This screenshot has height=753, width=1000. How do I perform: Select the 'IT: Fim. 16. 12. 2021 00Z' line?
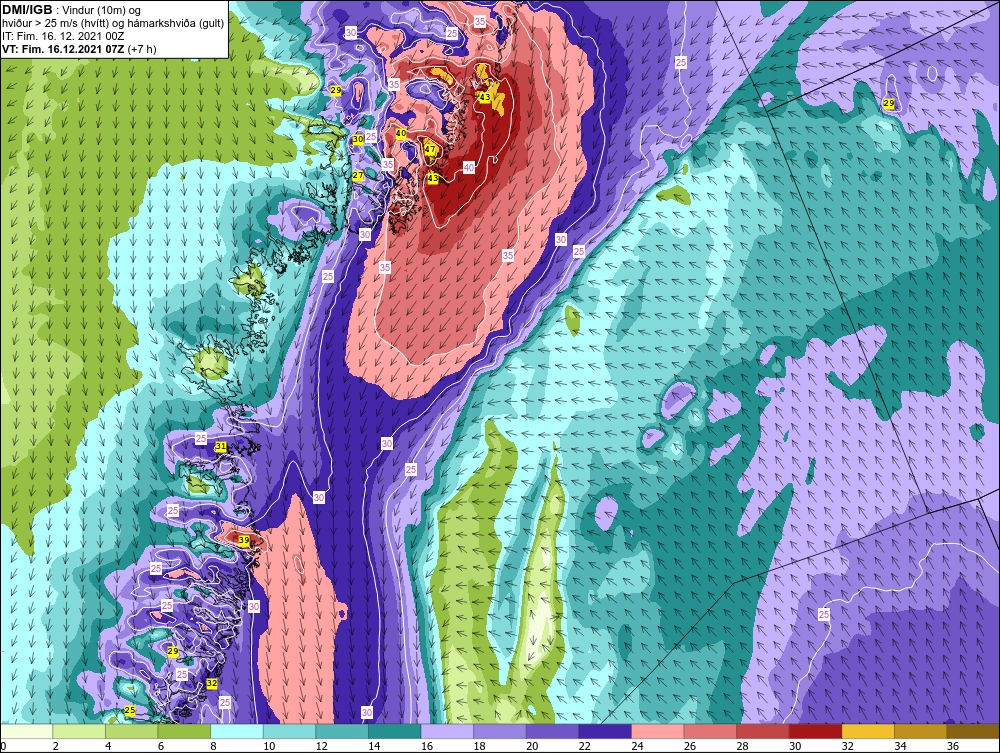(63, 36)
